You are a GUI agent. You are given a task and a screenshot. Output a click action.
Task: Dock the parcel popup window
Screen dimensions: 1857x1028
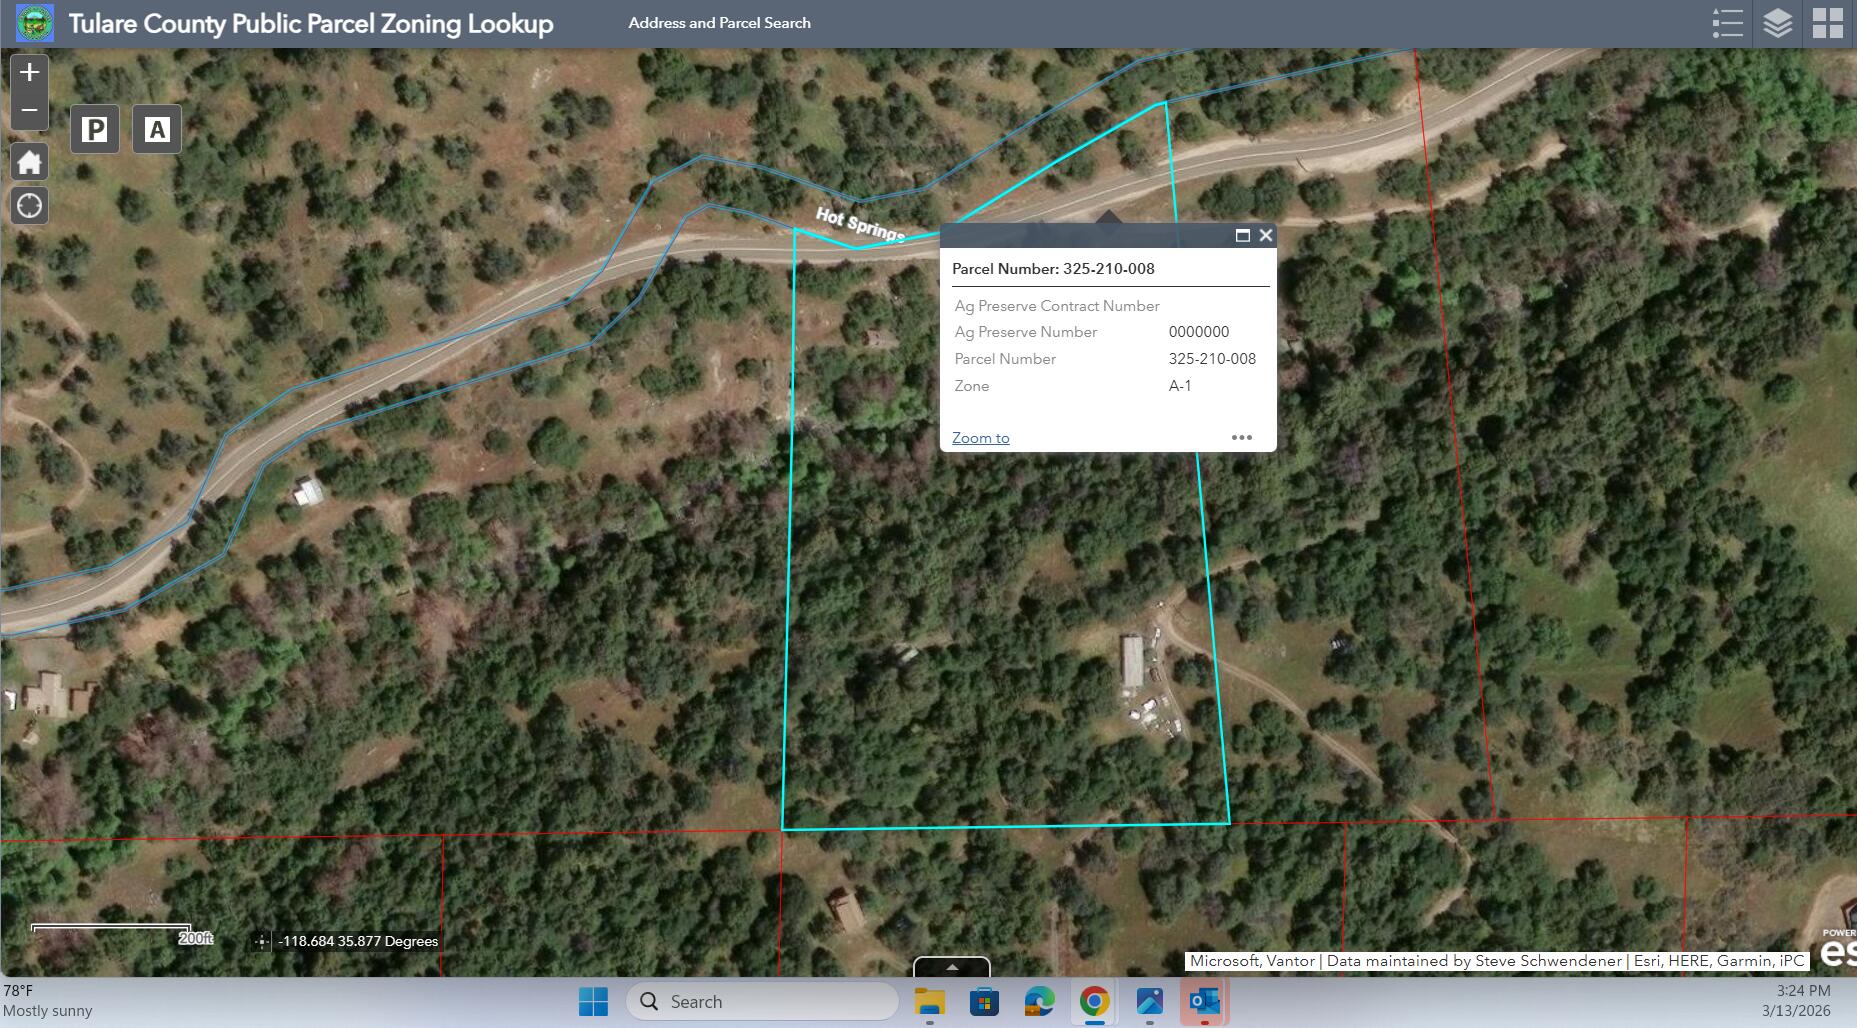tap(1243, 236)
